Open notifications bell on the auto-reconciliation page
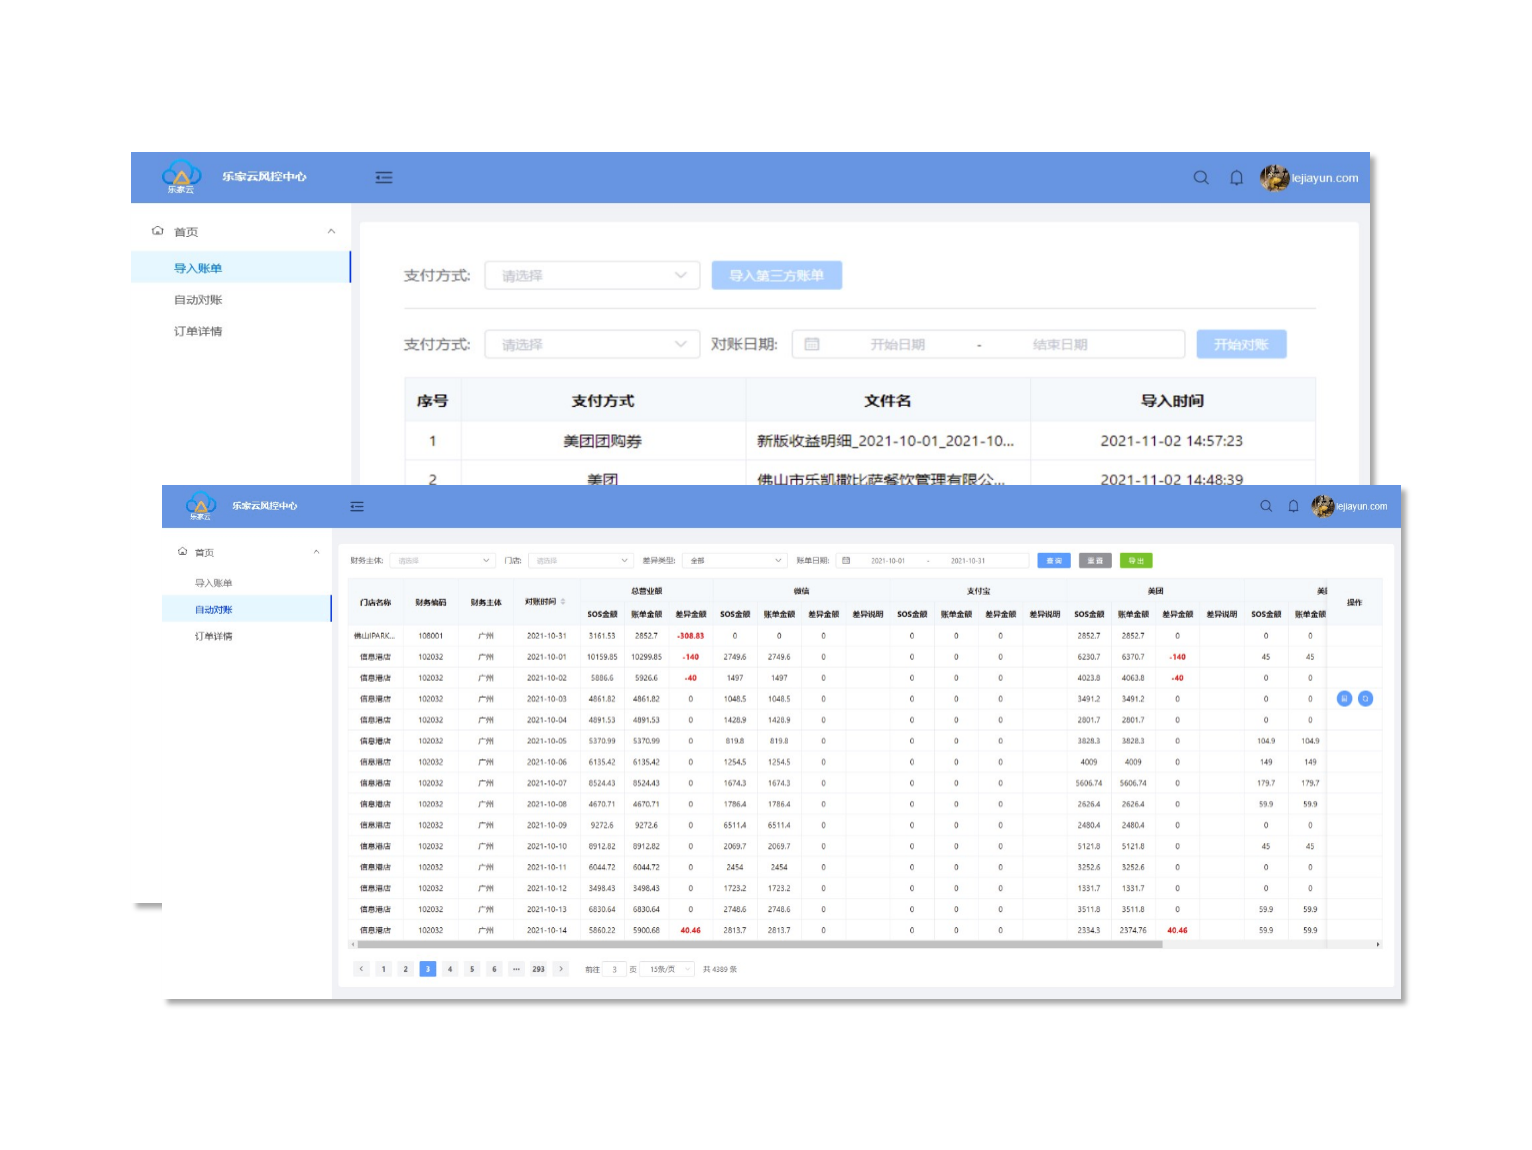The height and width of the screenshot is (1150, 1532). (x=1293, y=506)
